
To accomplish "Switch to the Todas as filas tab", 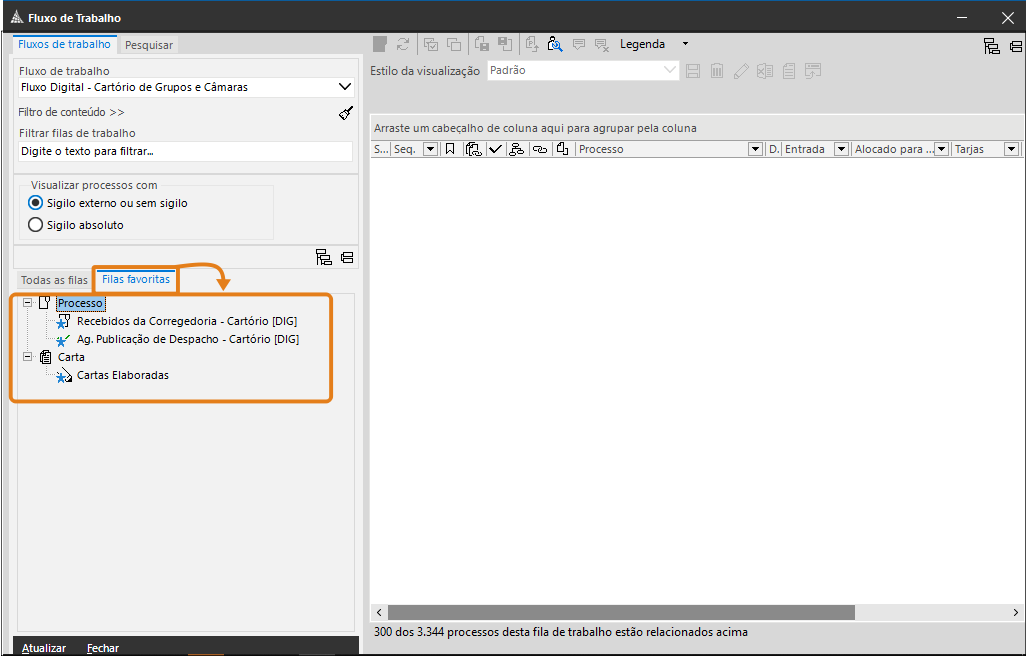I will (54, 280).
